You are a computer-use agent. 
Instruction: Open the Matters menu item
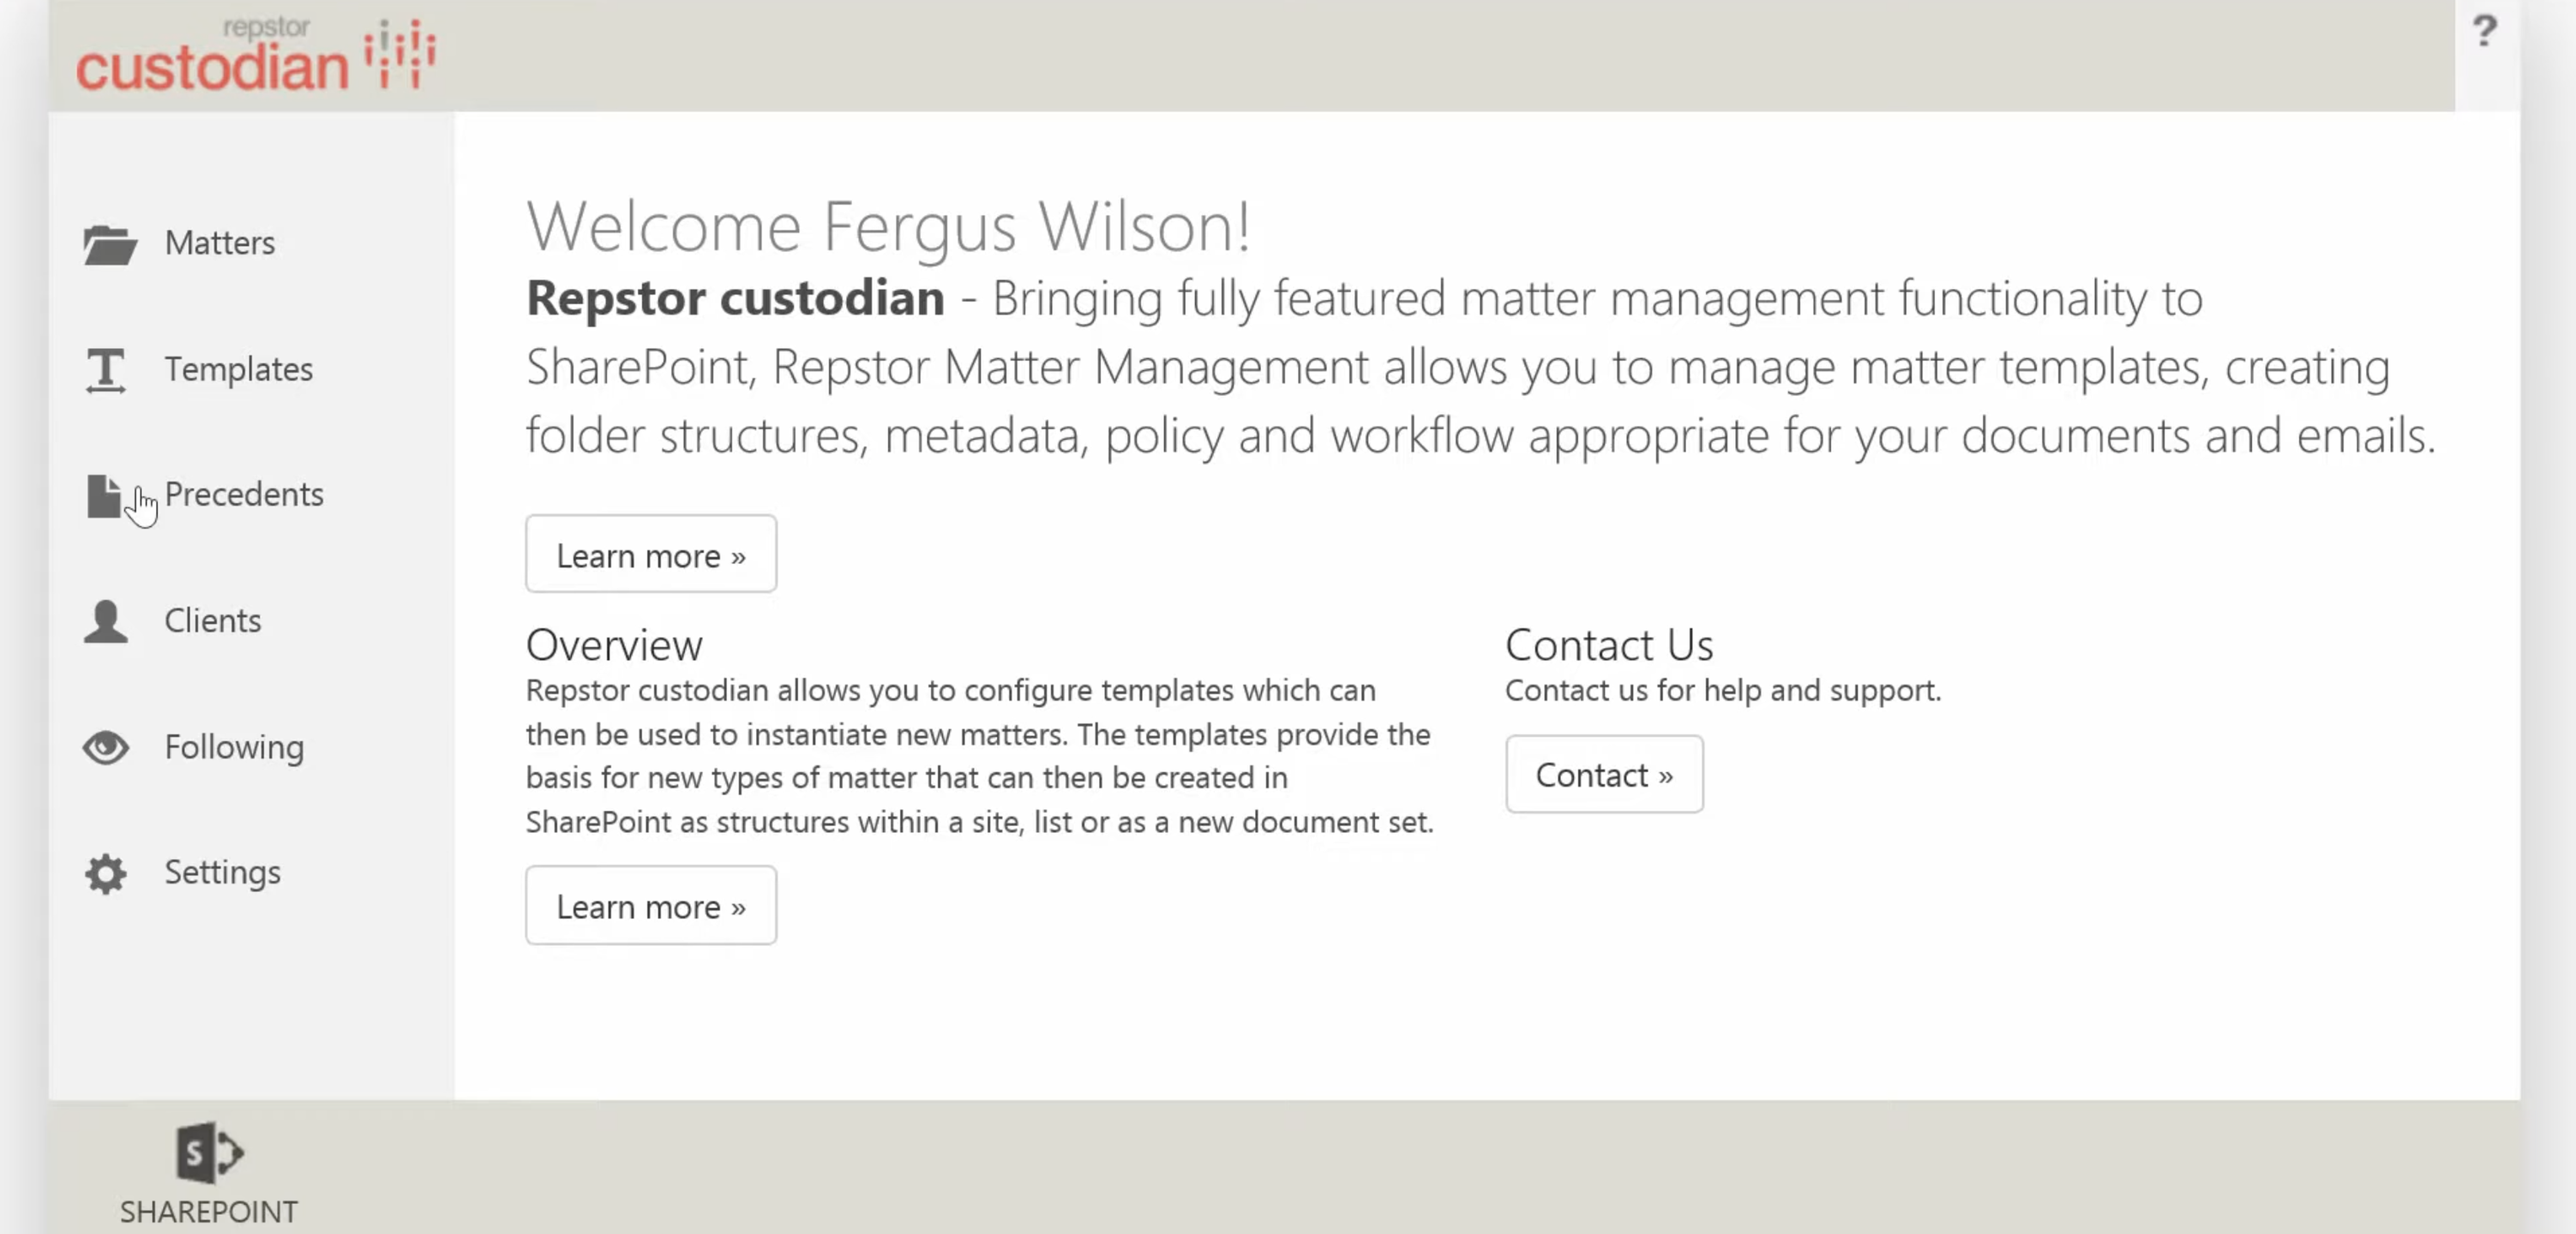click(x=220, y=243)
